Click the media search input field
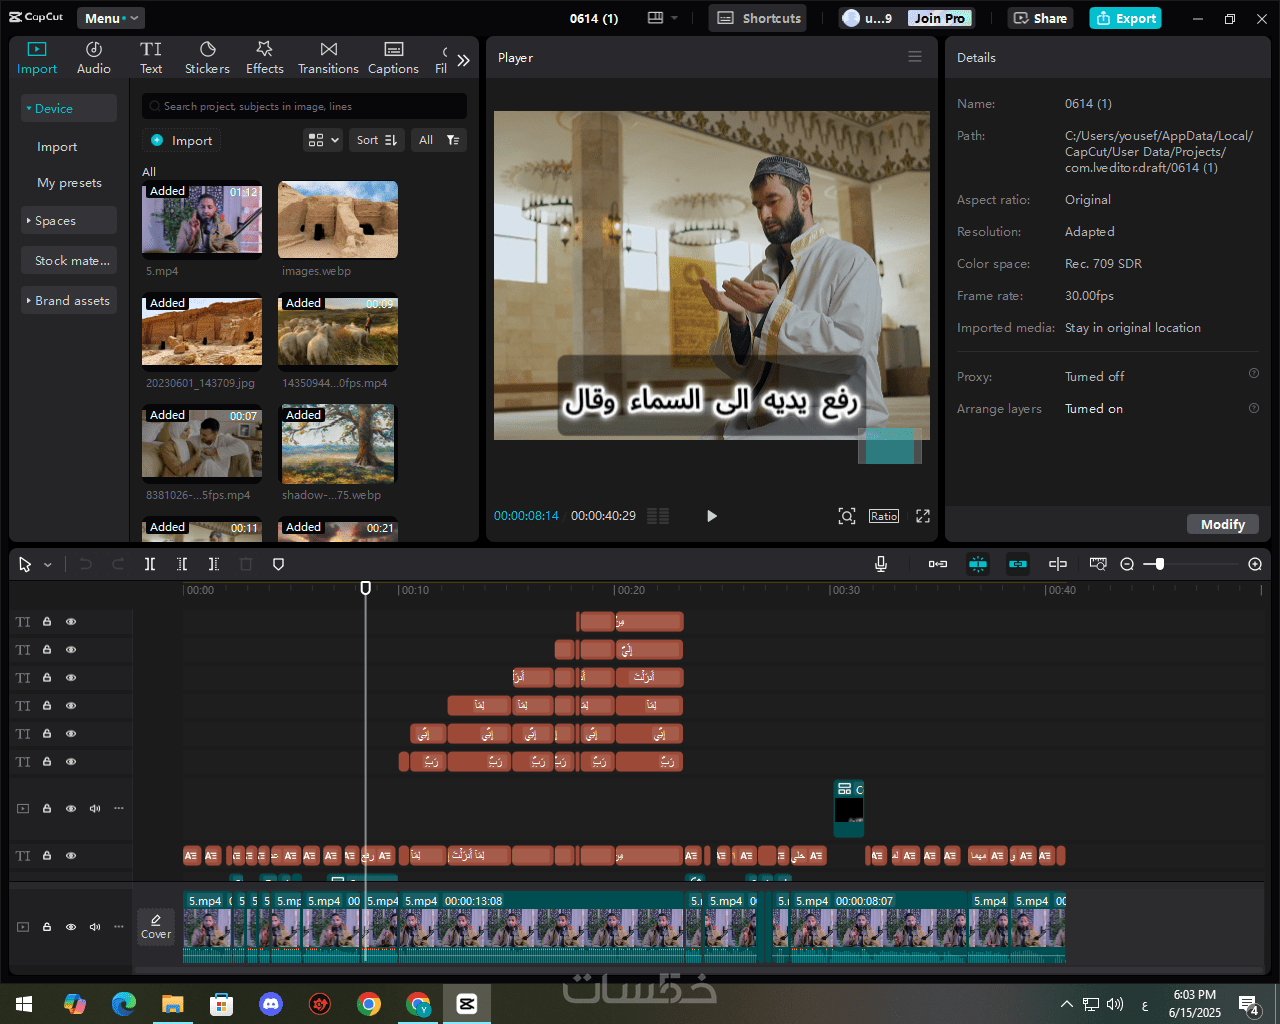Screen dimensions: 1280x1024 coord(305,106)
